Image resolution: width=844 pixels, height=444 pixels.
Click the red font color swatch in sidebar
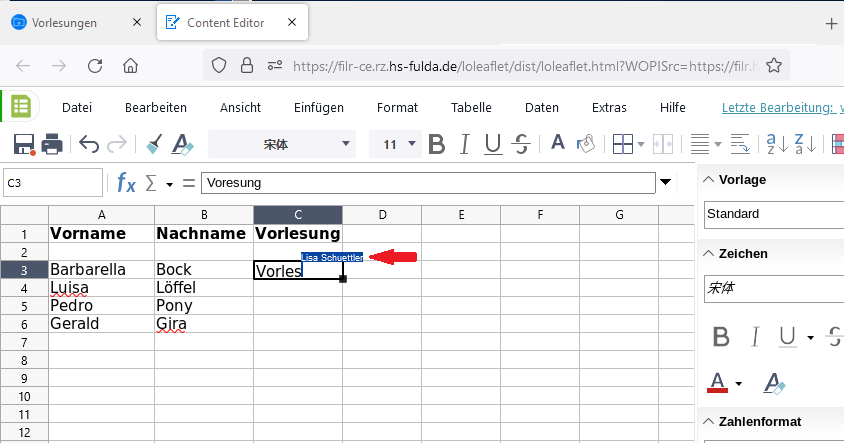(x=717, y=382)
